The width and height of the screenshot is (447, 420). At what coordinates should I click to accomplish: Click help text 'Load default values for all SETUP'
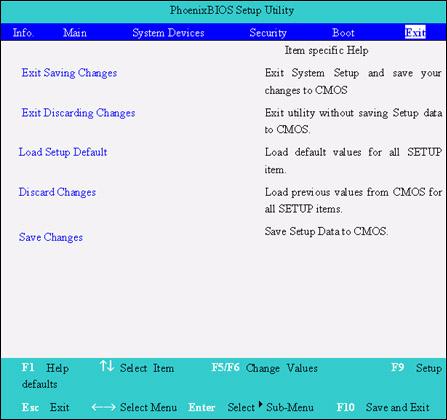[353, 152]
